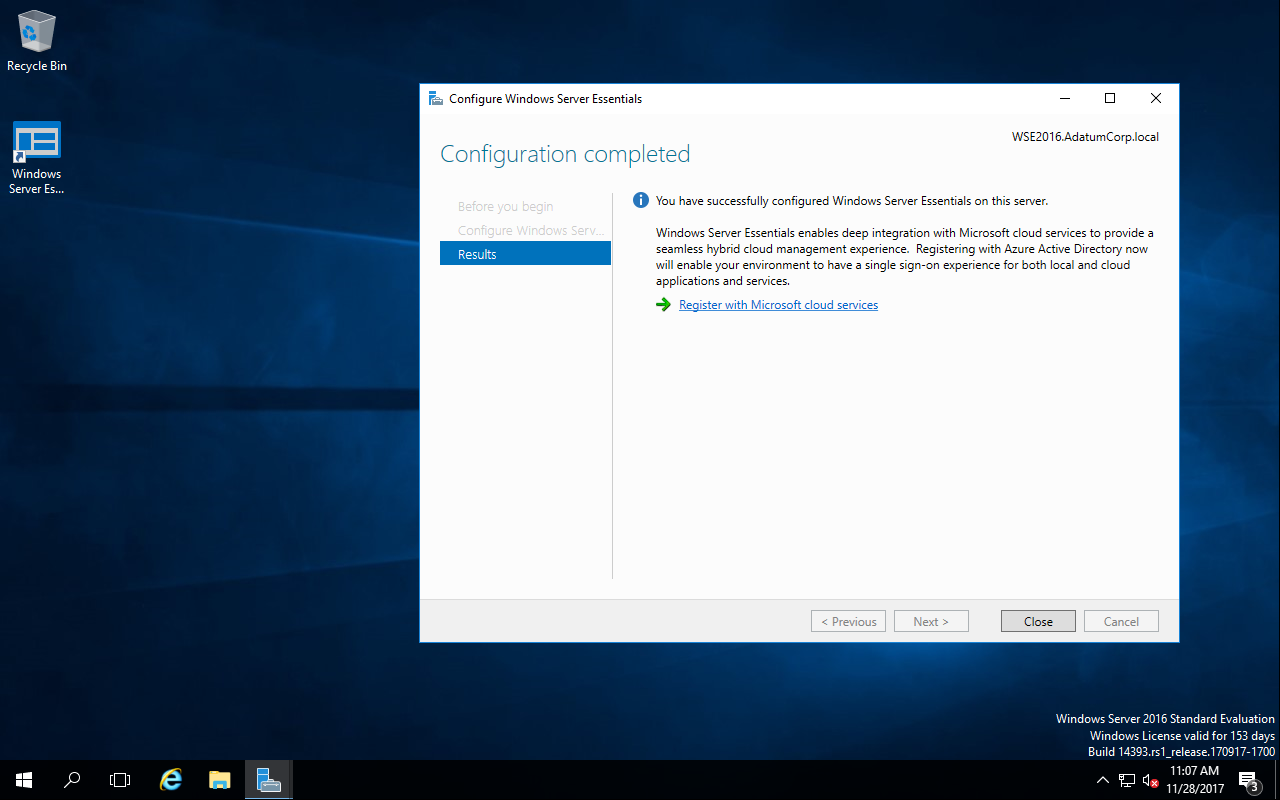Open File Explorer from the taskbar

[220, 780]
